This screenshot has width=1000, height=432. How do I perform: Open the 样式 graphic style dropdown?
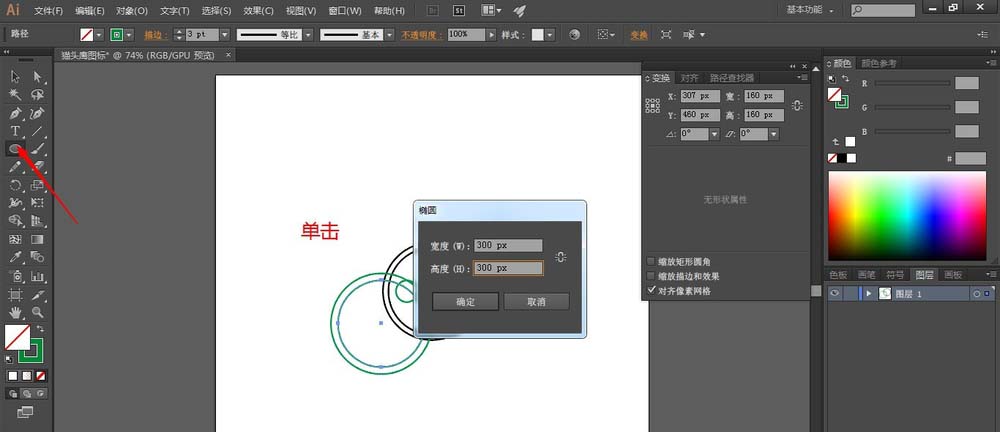550,35
